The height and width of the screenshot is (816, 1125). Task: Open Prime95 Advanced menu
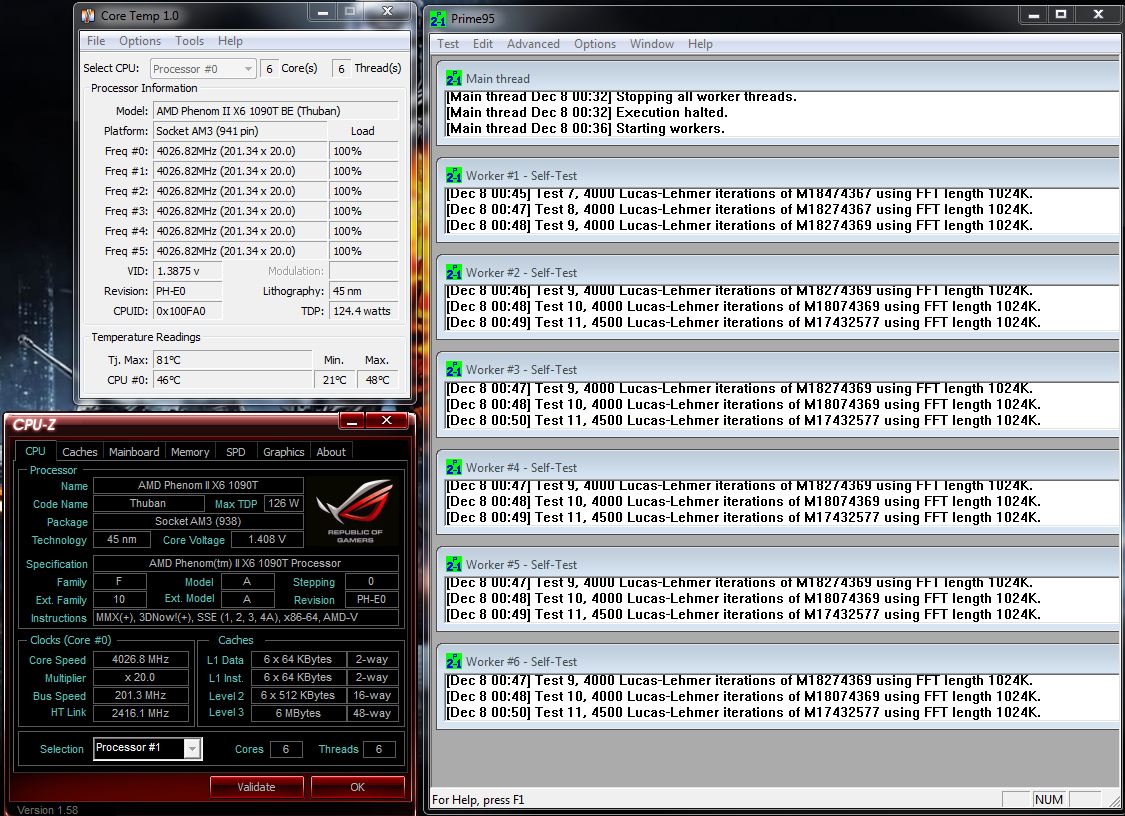click(533, 44)
